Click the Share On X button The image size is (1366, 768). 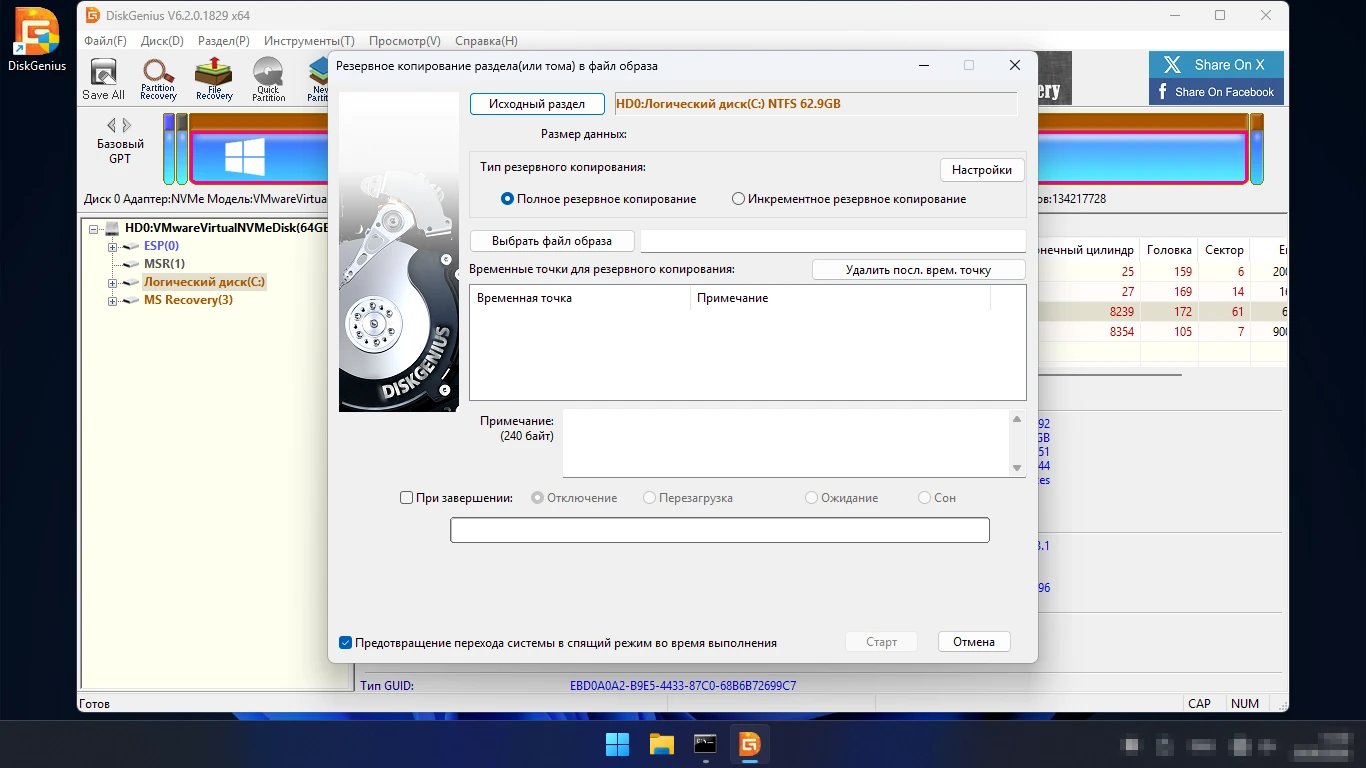pos(1216,65)
